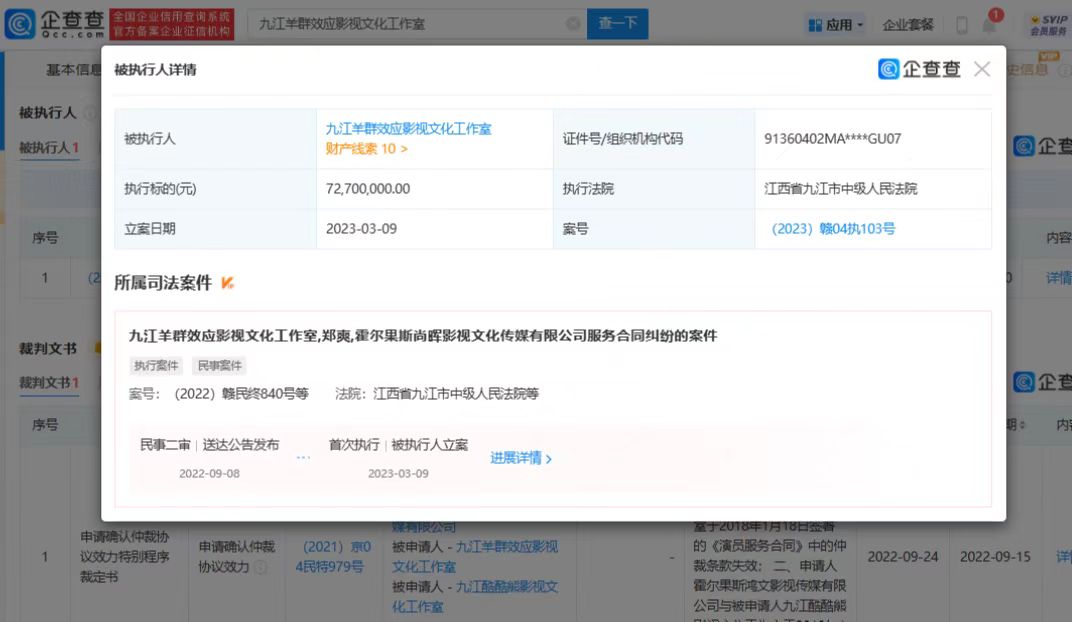Click the 查一下 search button
Screen dimensions: 1072x622
point(617,24)
